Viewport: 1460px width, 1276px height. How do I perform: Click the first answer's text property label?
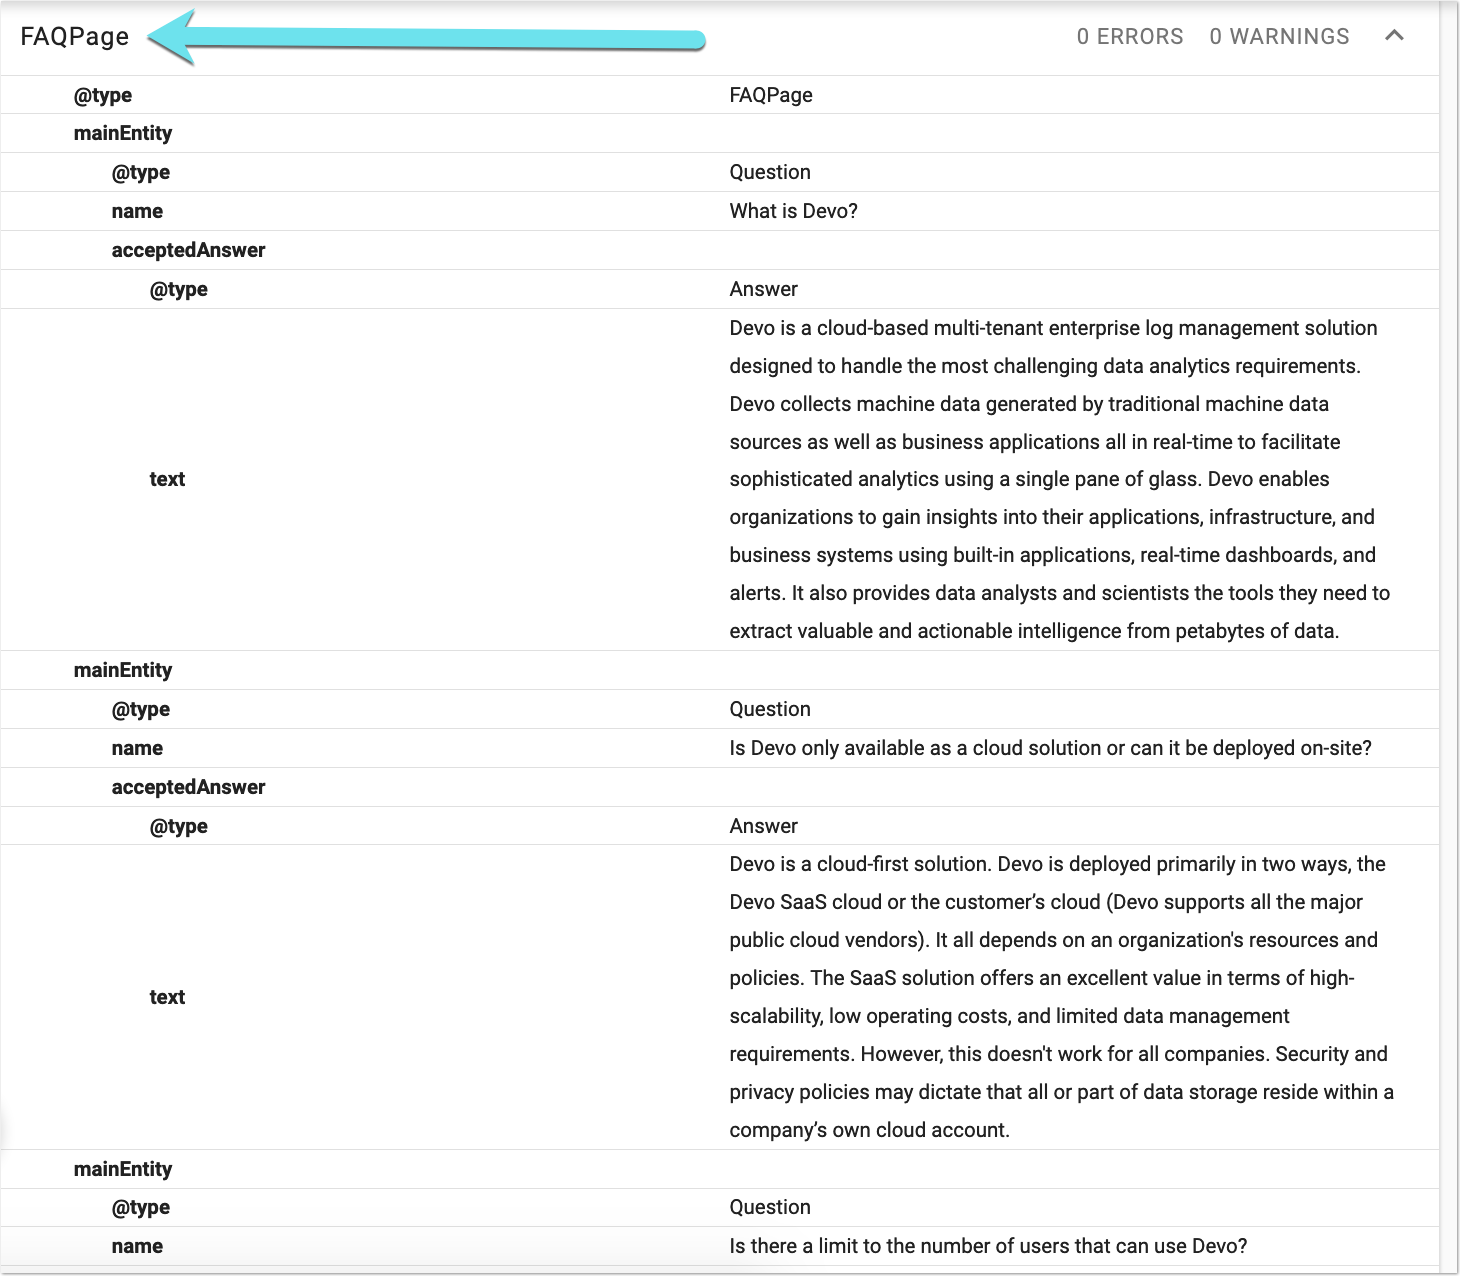click(x=167, y=479)
